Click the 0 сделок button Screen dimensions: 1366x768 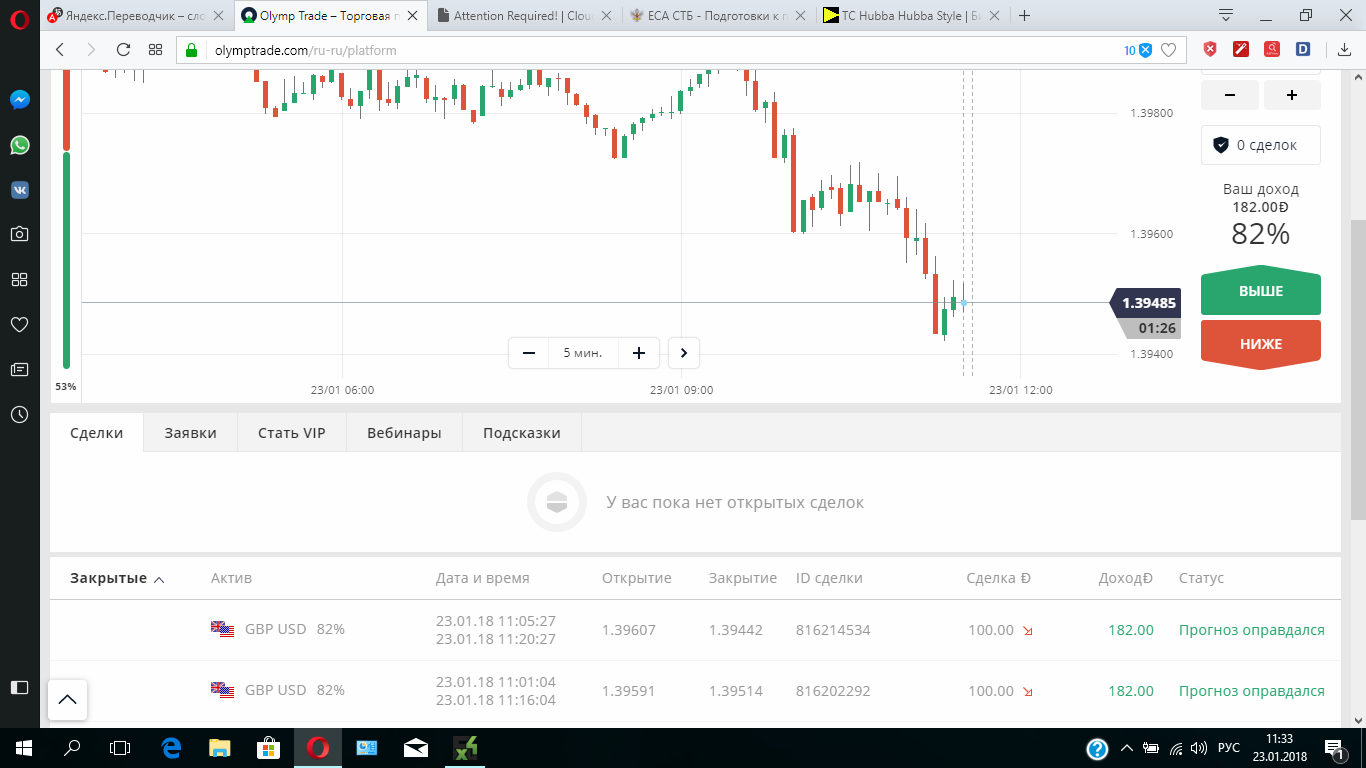[1261, 145]
